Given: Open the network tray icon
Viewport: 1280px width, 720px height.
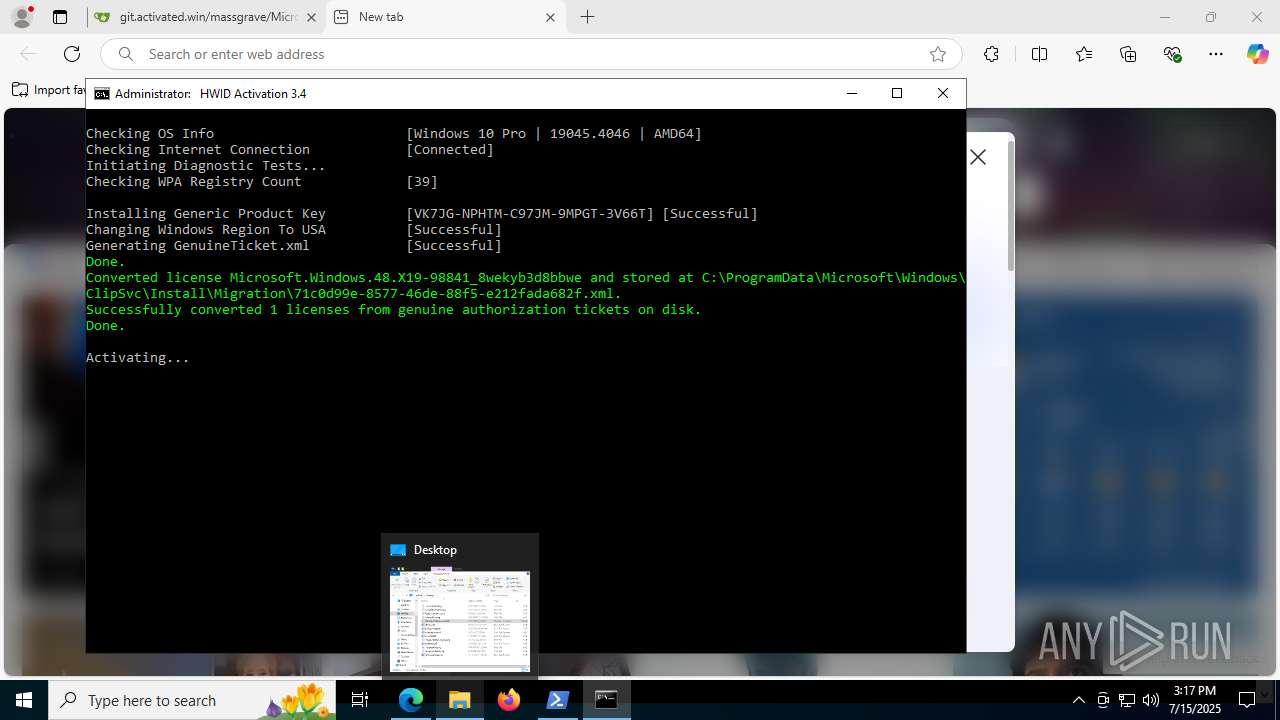Looking at the screenshot, I should tap(1127, 700).
